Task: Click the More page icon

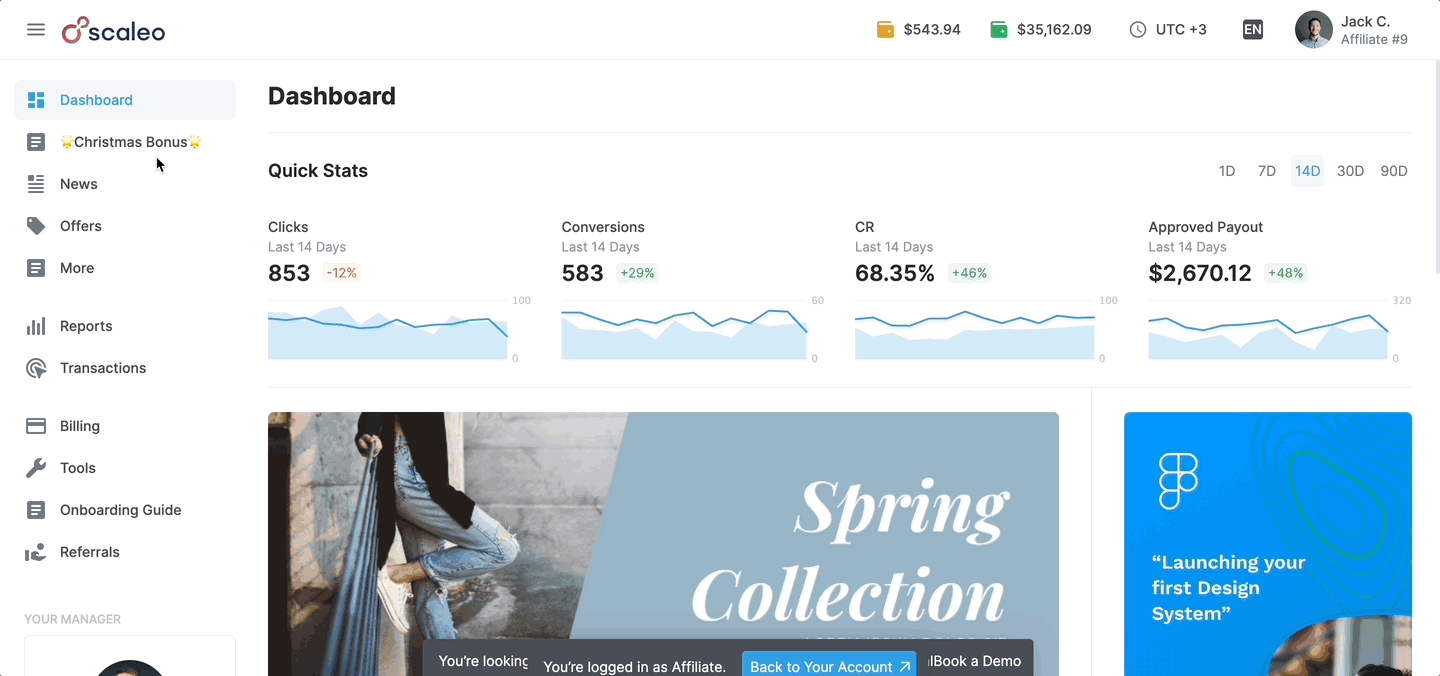Action: [36, 268]
